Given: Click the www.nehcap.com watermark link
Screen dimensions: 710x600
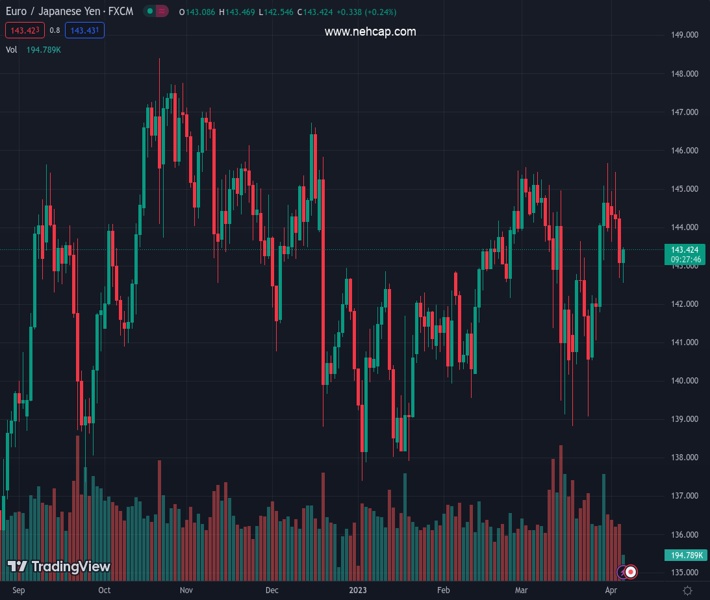Looking at the screenshot, I should (x=370, y=32).
